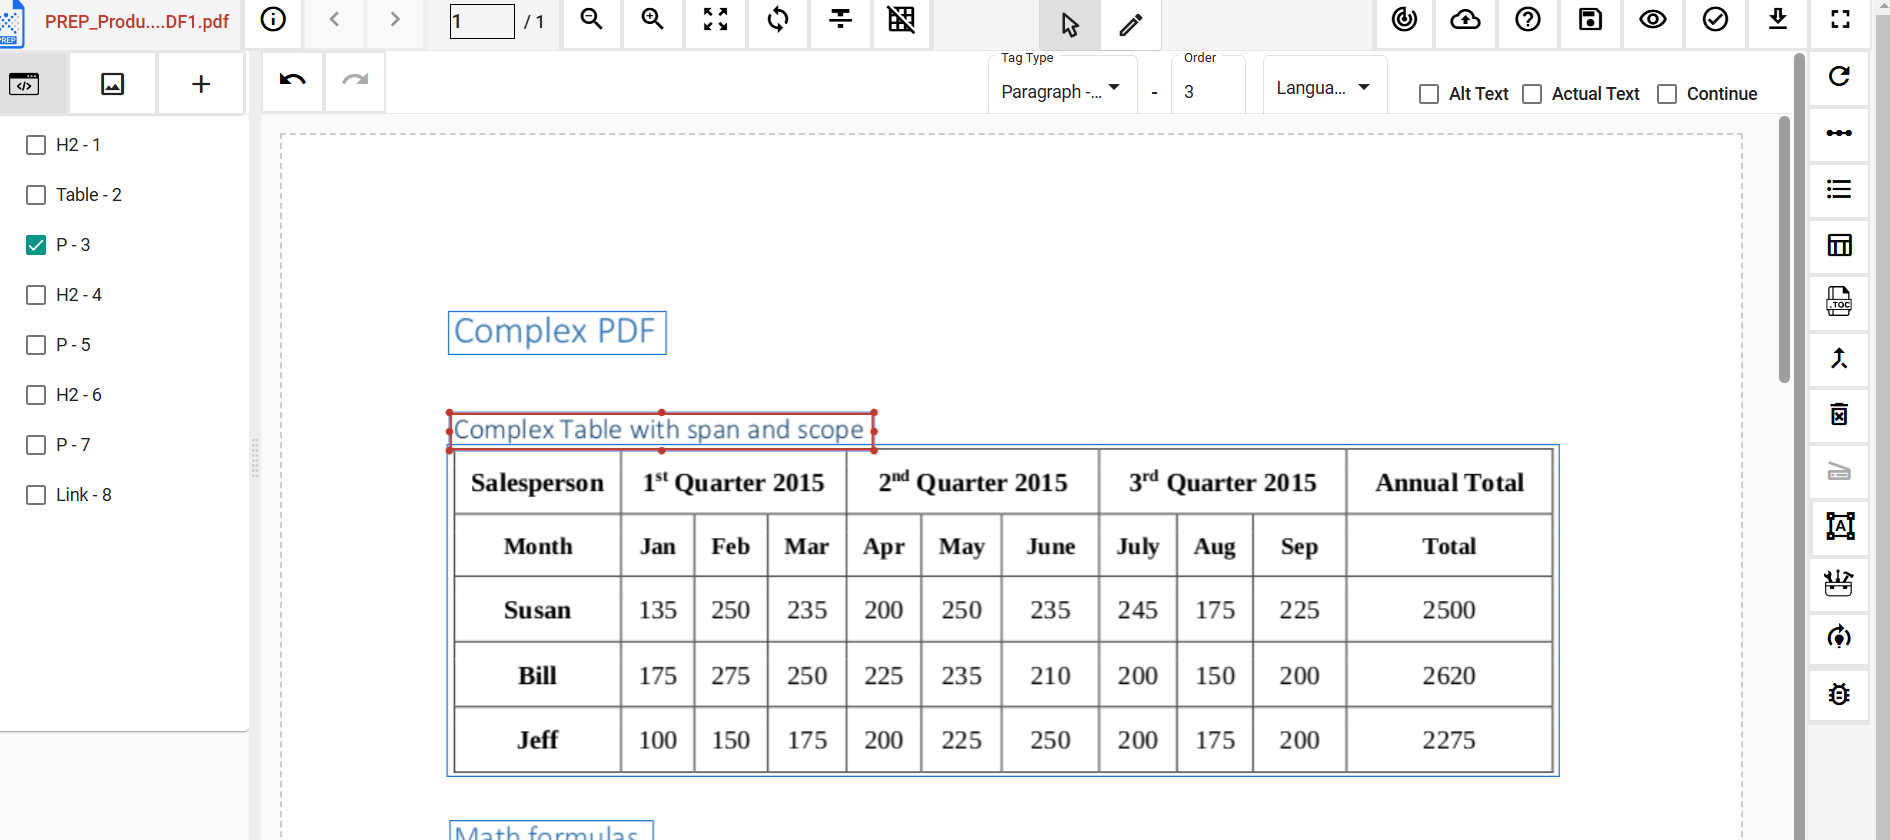The image size is (1890, 840).
Task: Open the list tool icon in right sidebar
Action: tap(1839, 189)
